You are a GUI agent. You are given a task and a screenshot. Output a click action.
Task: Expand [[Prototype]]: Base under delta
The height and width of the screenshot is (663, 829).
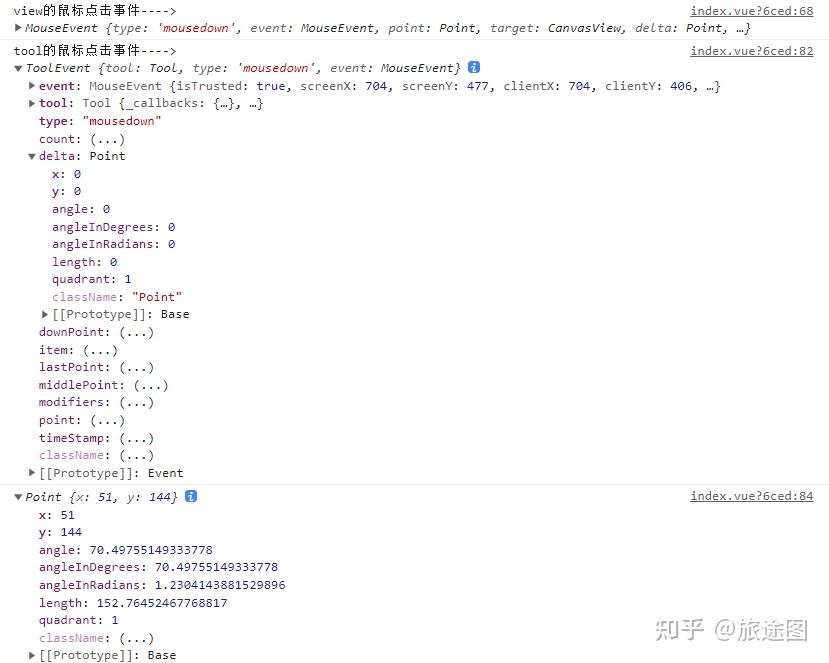tap(45, 313)
